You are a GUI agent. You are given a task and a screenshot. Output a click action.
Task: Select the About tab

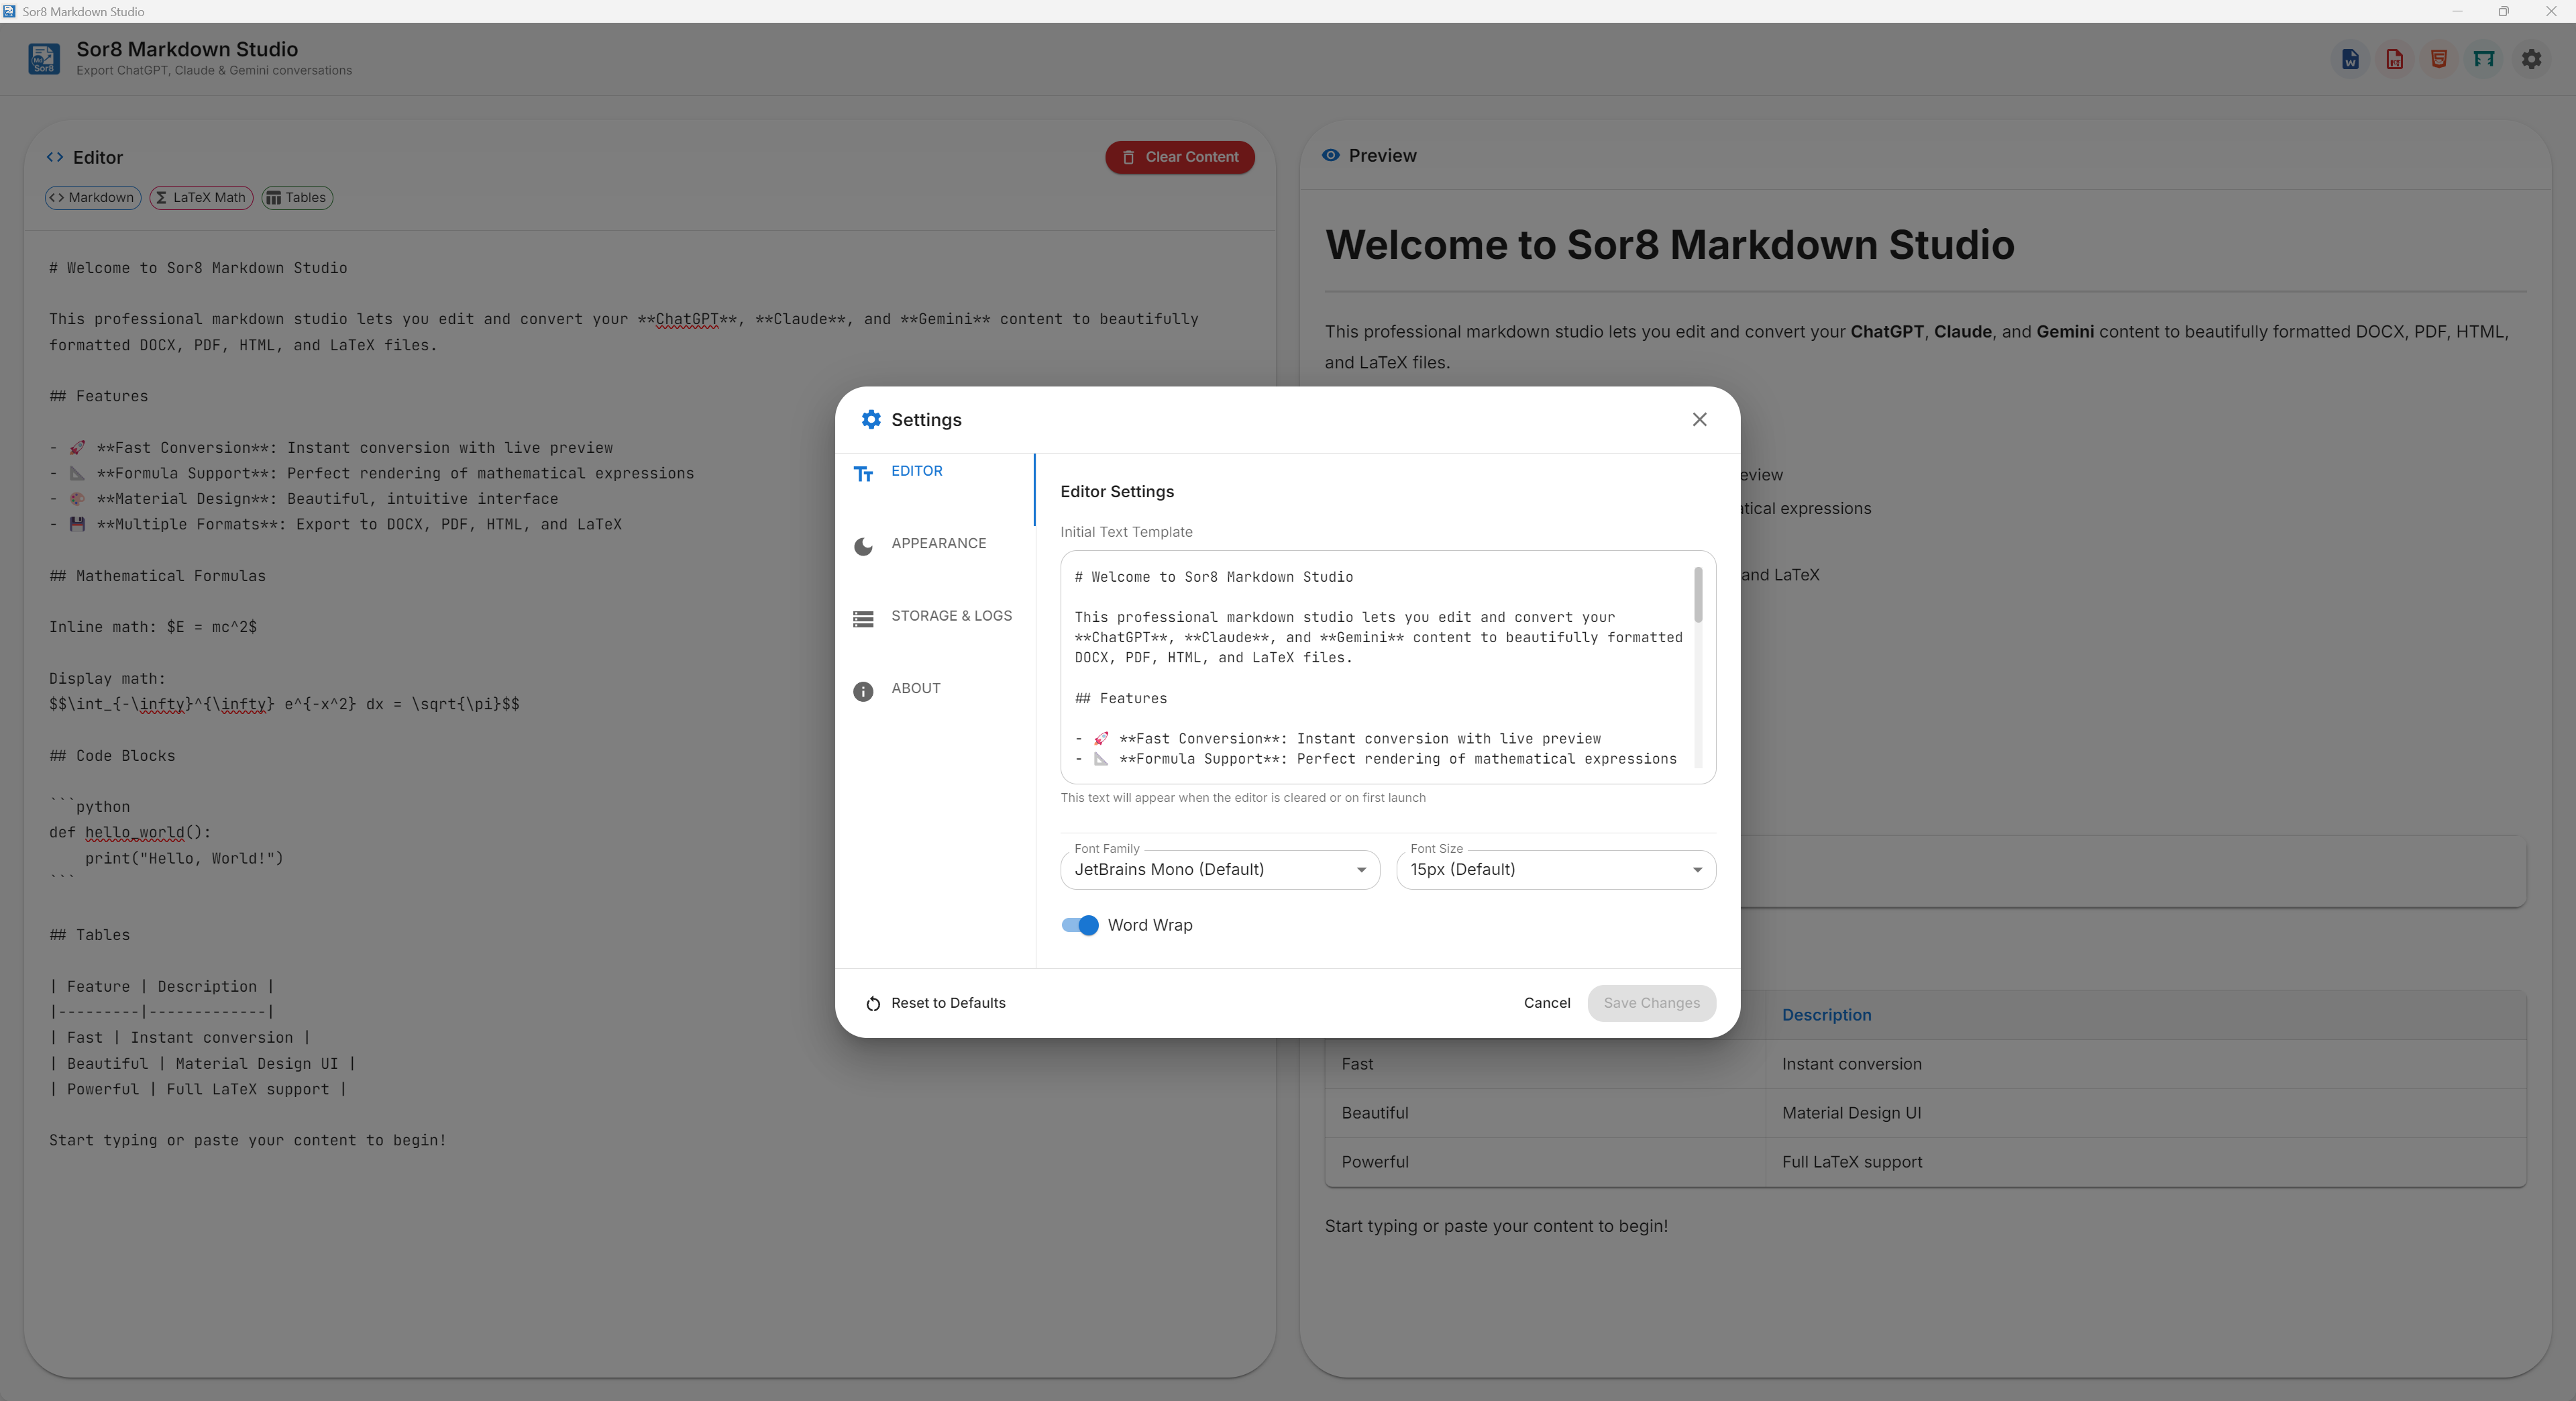point(915,689)
